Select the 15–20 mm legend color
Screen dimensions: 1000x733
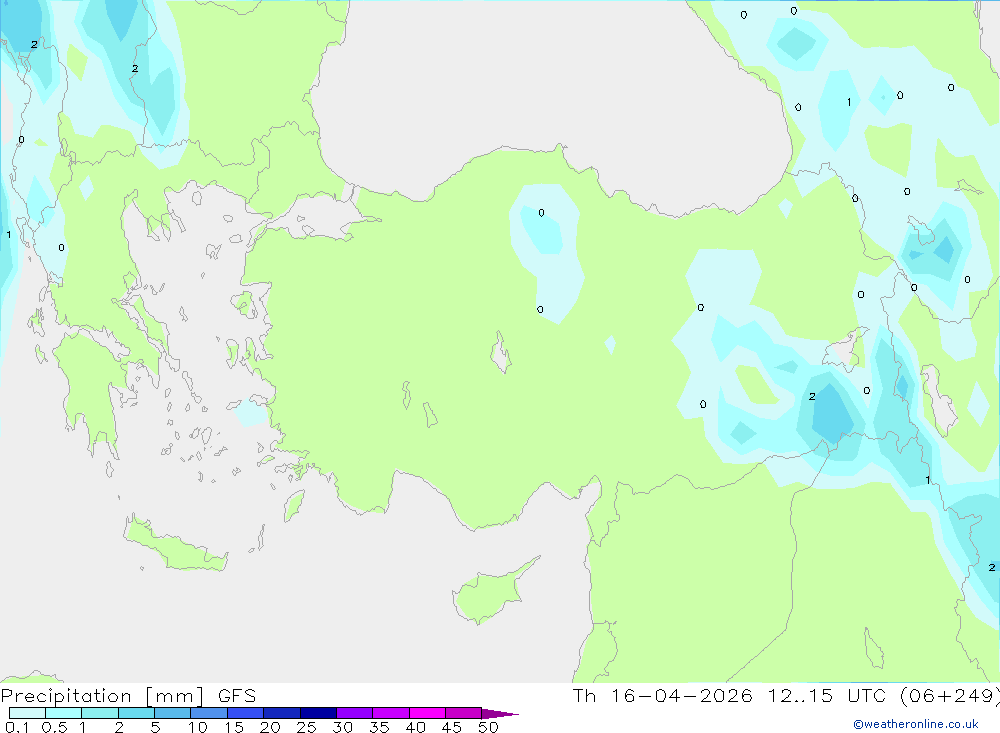(x=245, y=713)
